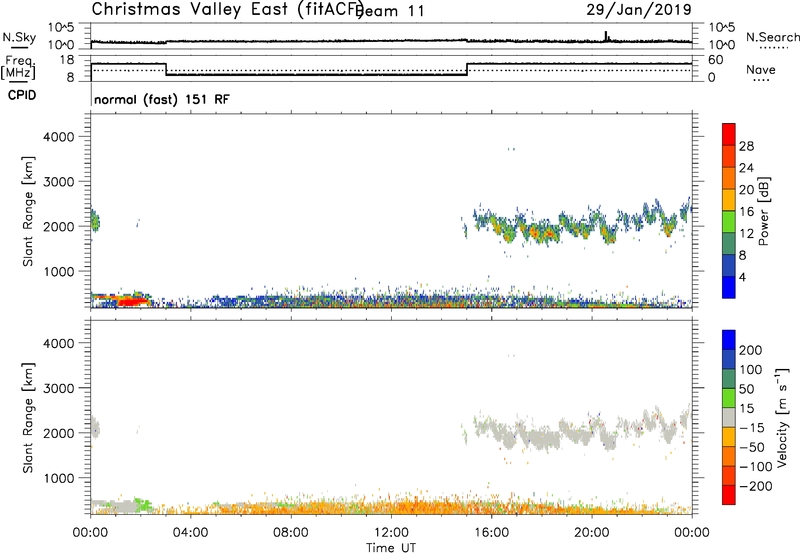Screen dimensions: 800x554
Task: Click the 'CPID' label
Action: coord(22,95)
